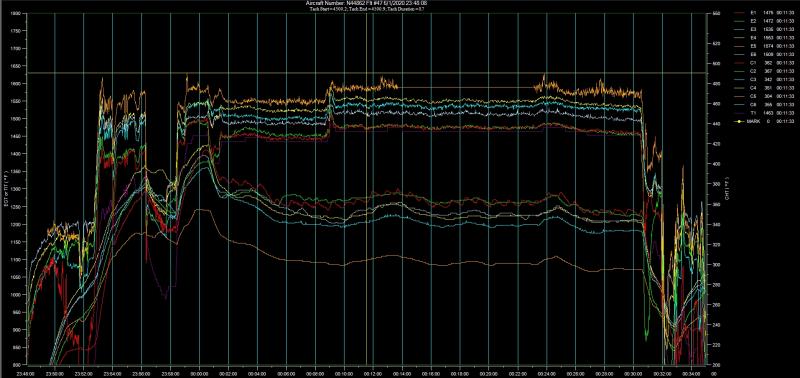Click the Tach Start subtitle line
This screenshot has height=378, width=800.
(x=366, y=9)
